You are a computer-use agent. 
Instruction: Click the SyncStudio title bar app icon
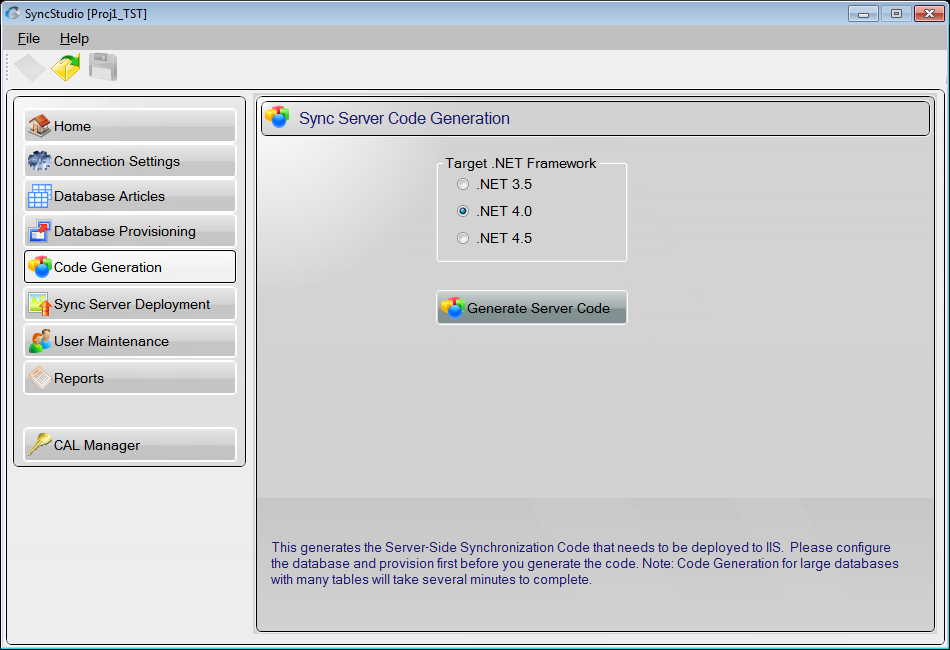[x=13, y=13]
